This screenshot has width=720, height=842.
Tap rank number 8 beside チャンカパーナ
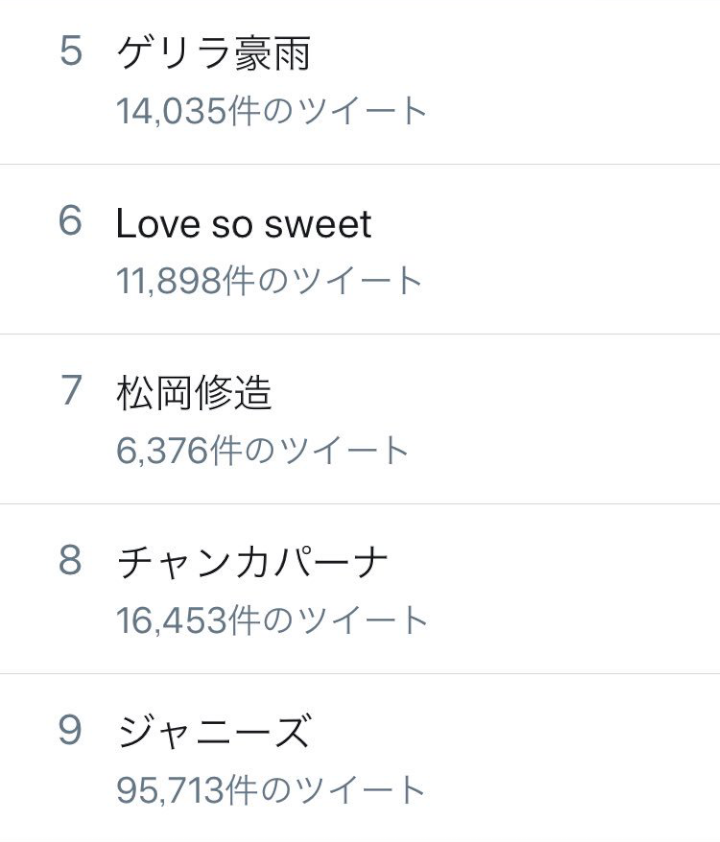pos(70,563)
